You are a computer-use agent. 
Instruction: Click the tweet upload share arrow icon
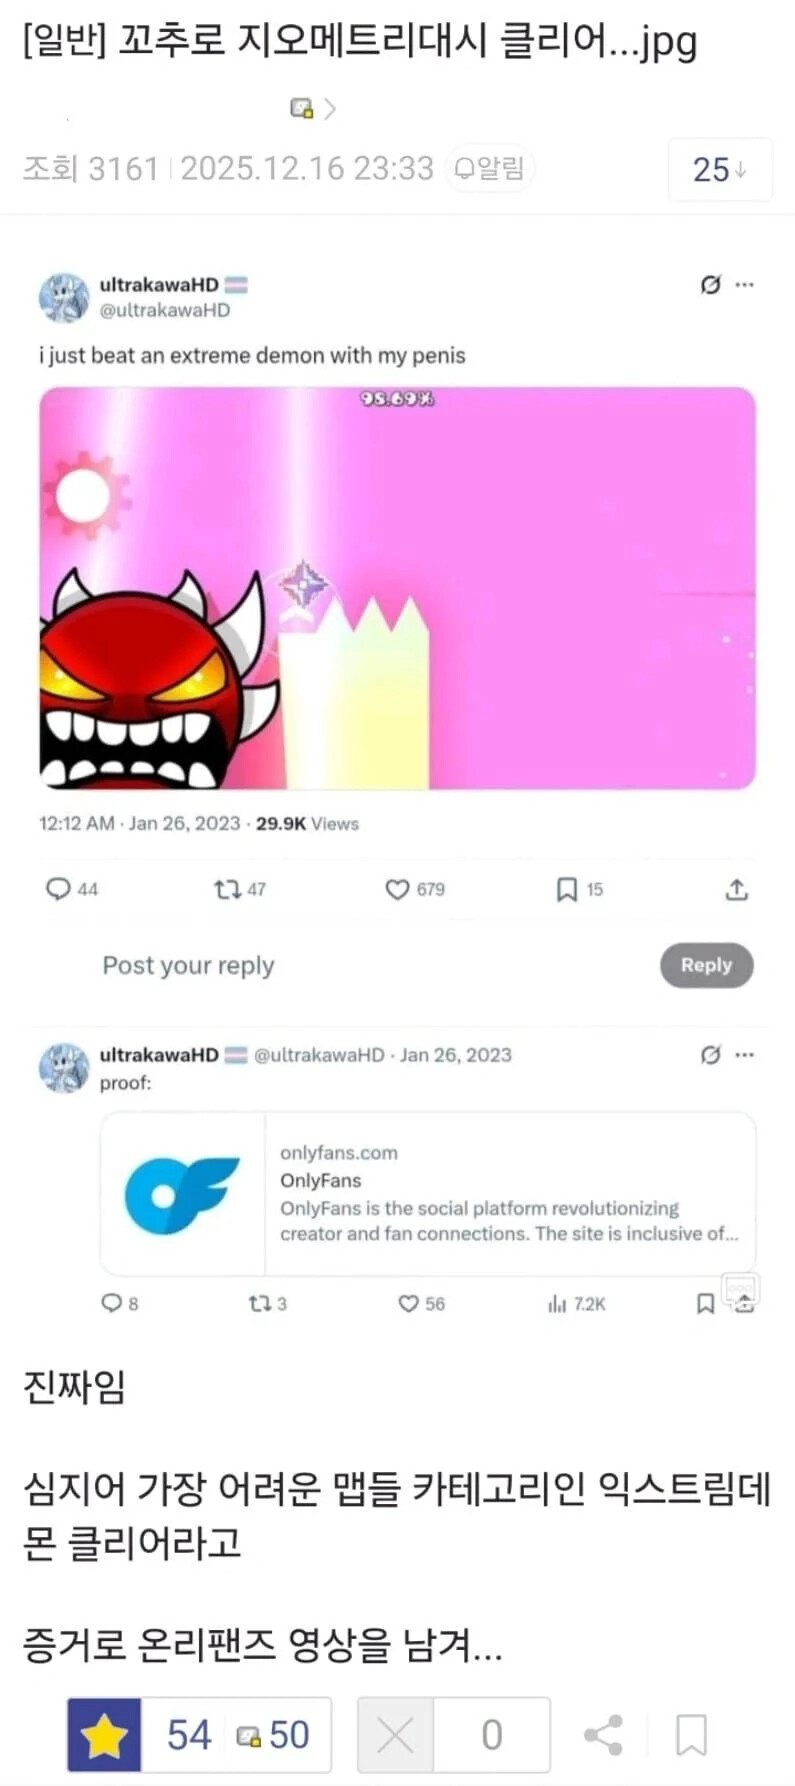tap(737, 889)
